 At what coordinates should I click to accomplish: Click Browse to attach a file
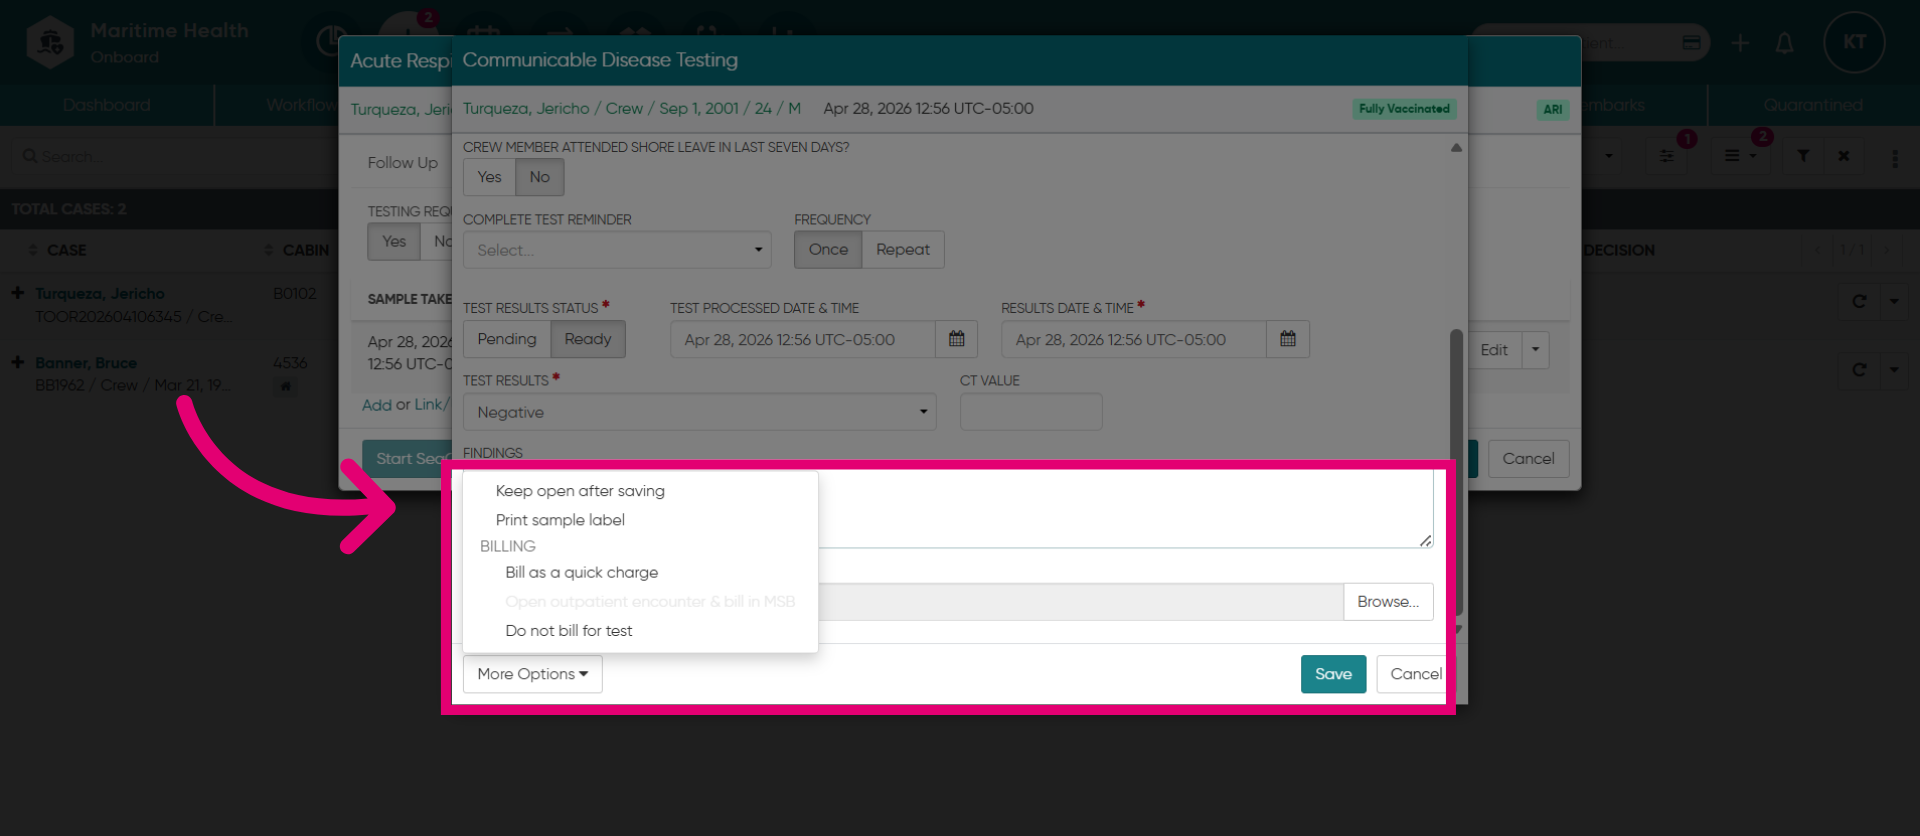[1388, 602]
